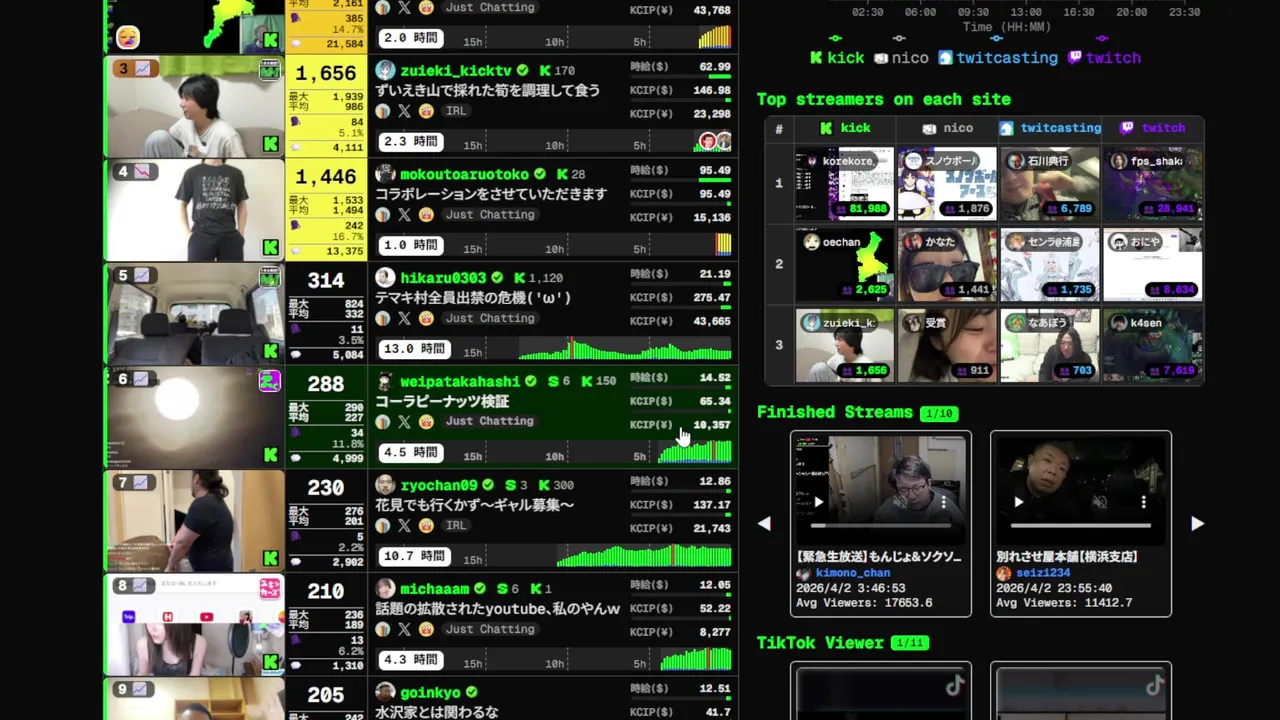Open k4sen's rank 3 twitch thumbnail
This screenshot has height=720, width=1280.
point(1153,346)
